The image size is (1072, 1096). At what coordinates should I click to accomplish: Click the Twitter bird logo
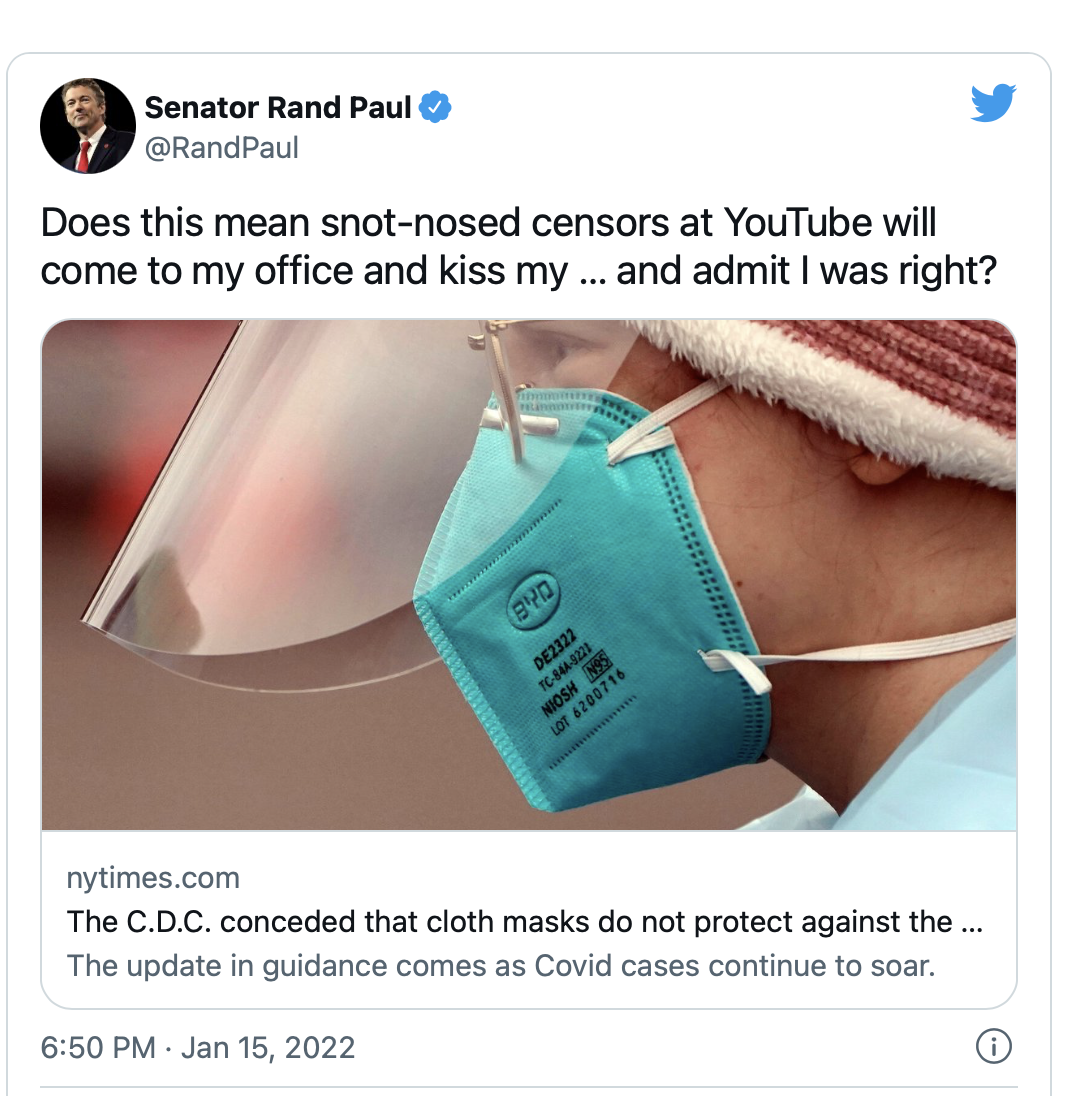(993, 103)
